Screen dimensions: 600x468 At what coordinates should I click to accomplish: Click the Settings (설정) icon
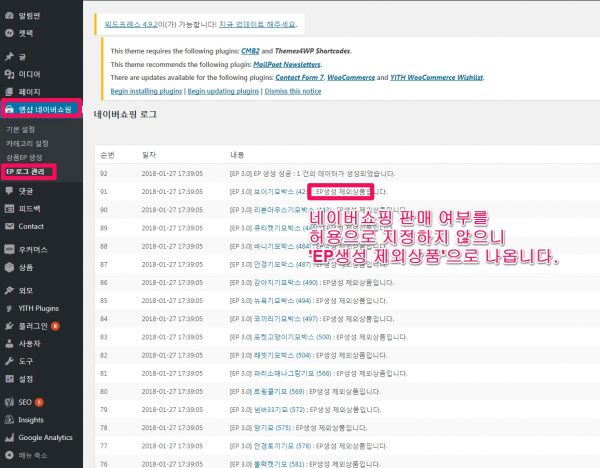(x=9, y=379)
